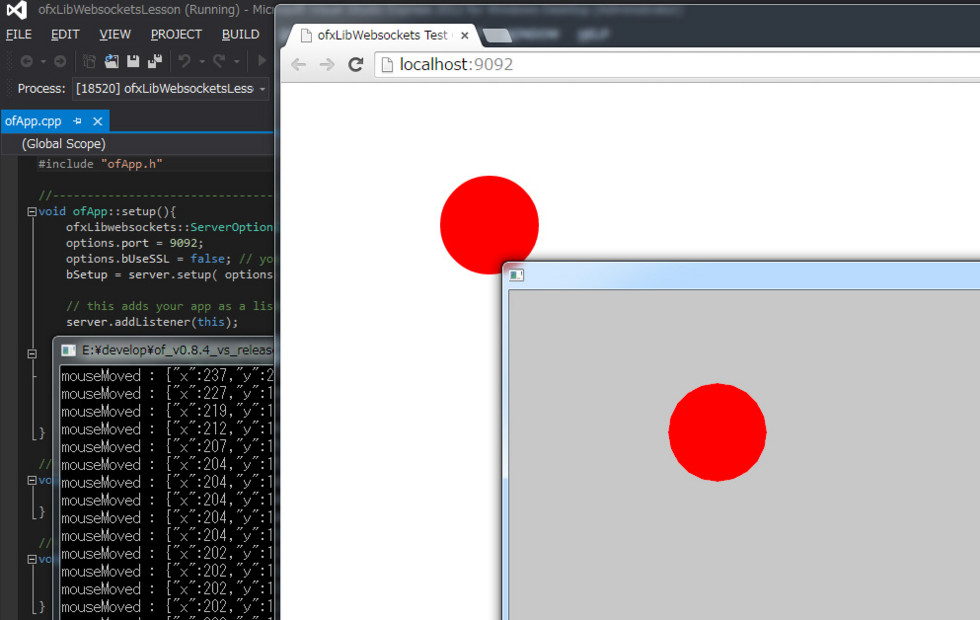
Task: Open navigate backward history dropdown arrow
Action: coord(43,61)
